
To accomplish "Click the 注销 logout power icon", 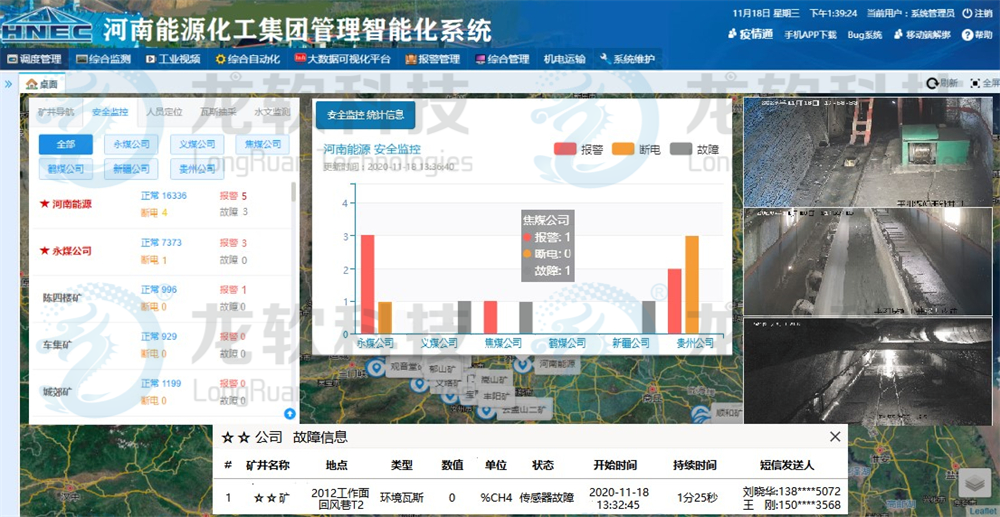I will [x=966, y=13].
